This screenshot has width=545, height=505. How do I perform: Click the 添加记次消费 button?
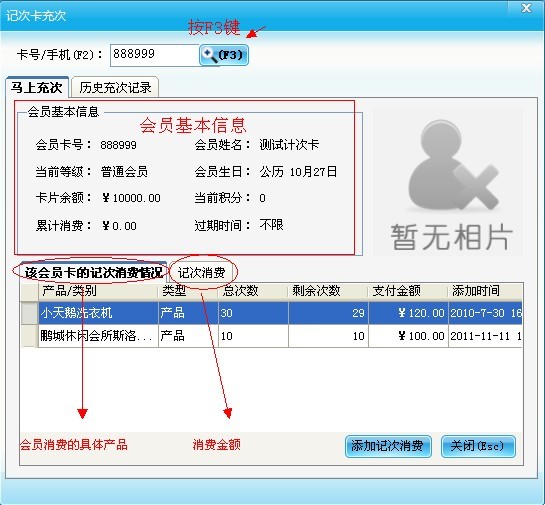(x=388, y=446)
